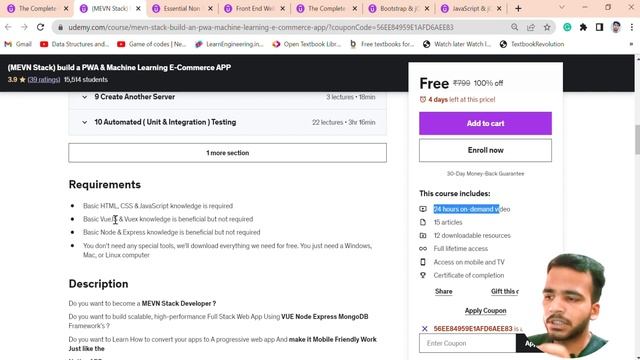Open the LearnEngineering.in bookmark
The image size is (640, 360).
pyautogui.click(x=229, y=44)
